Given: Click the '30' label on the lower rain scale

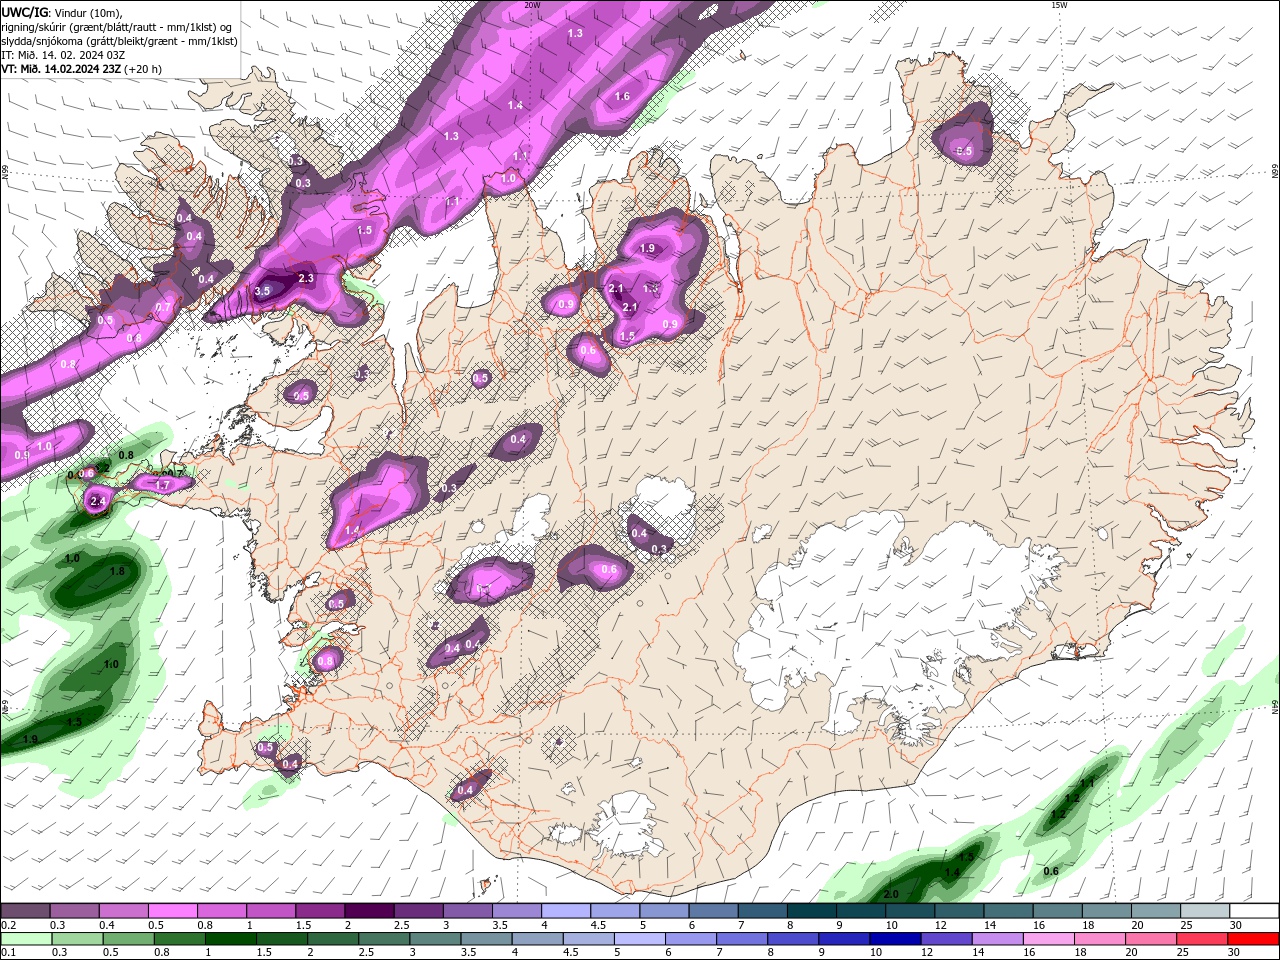Looking at the screenshot, I should [1236, 952].
